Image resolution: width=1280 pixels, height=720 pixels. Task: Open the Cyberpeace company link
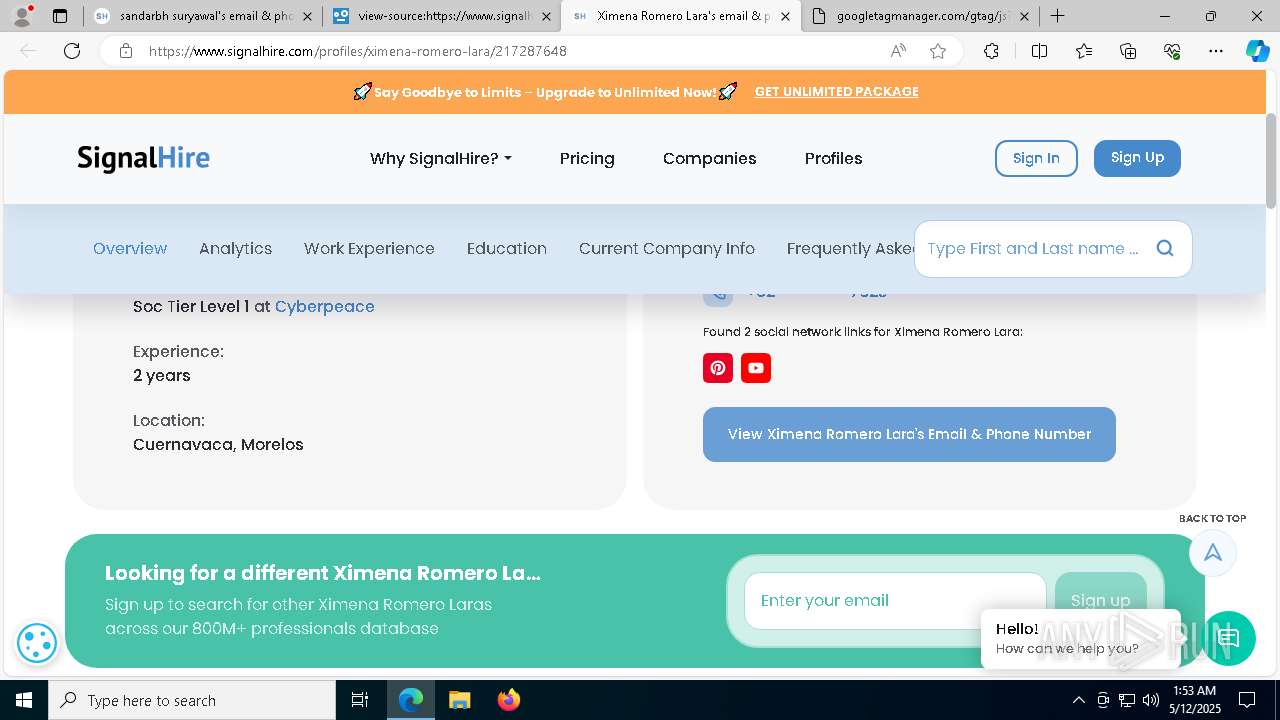coord(325,306)
